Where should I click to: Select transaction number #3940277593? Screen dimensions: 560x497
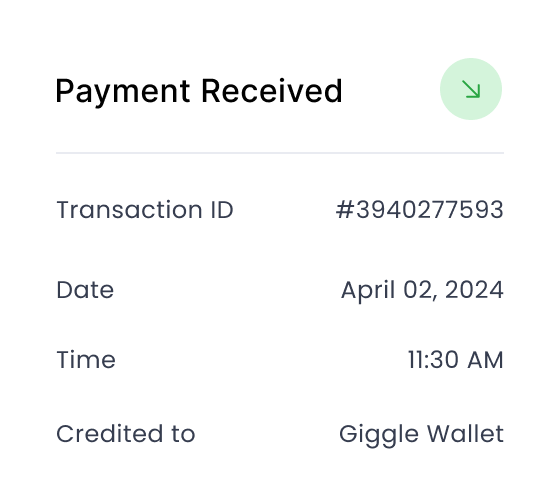(x=420, y=210)
